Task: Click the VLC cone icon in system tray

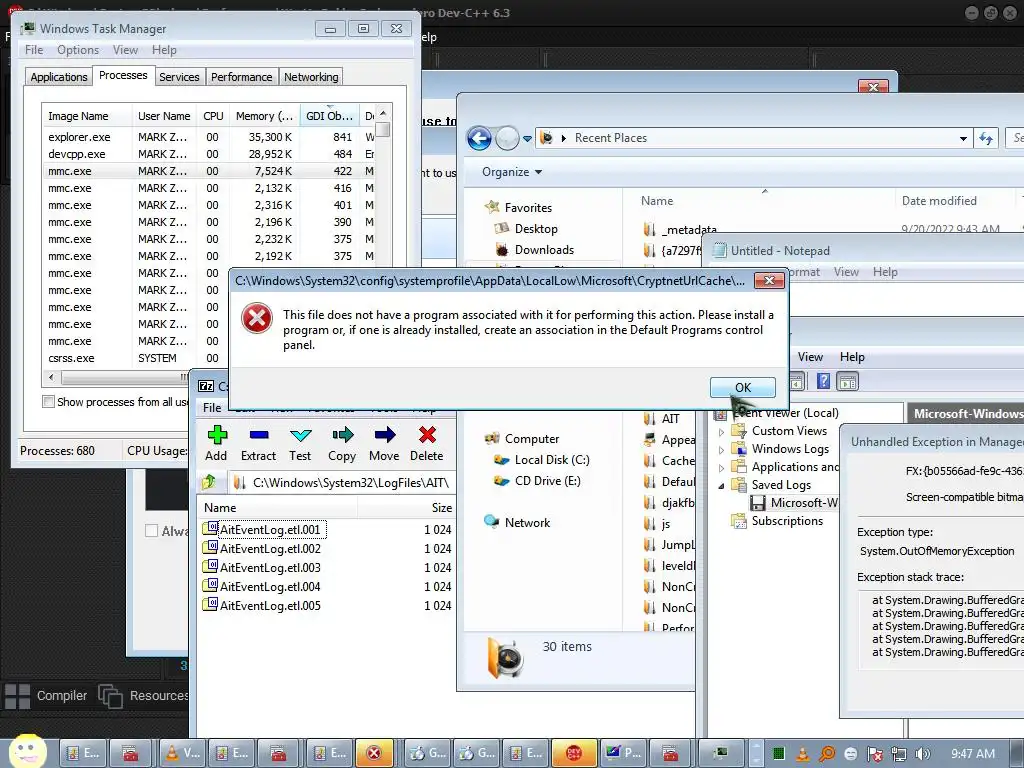Action: click(x=803, y=754)
